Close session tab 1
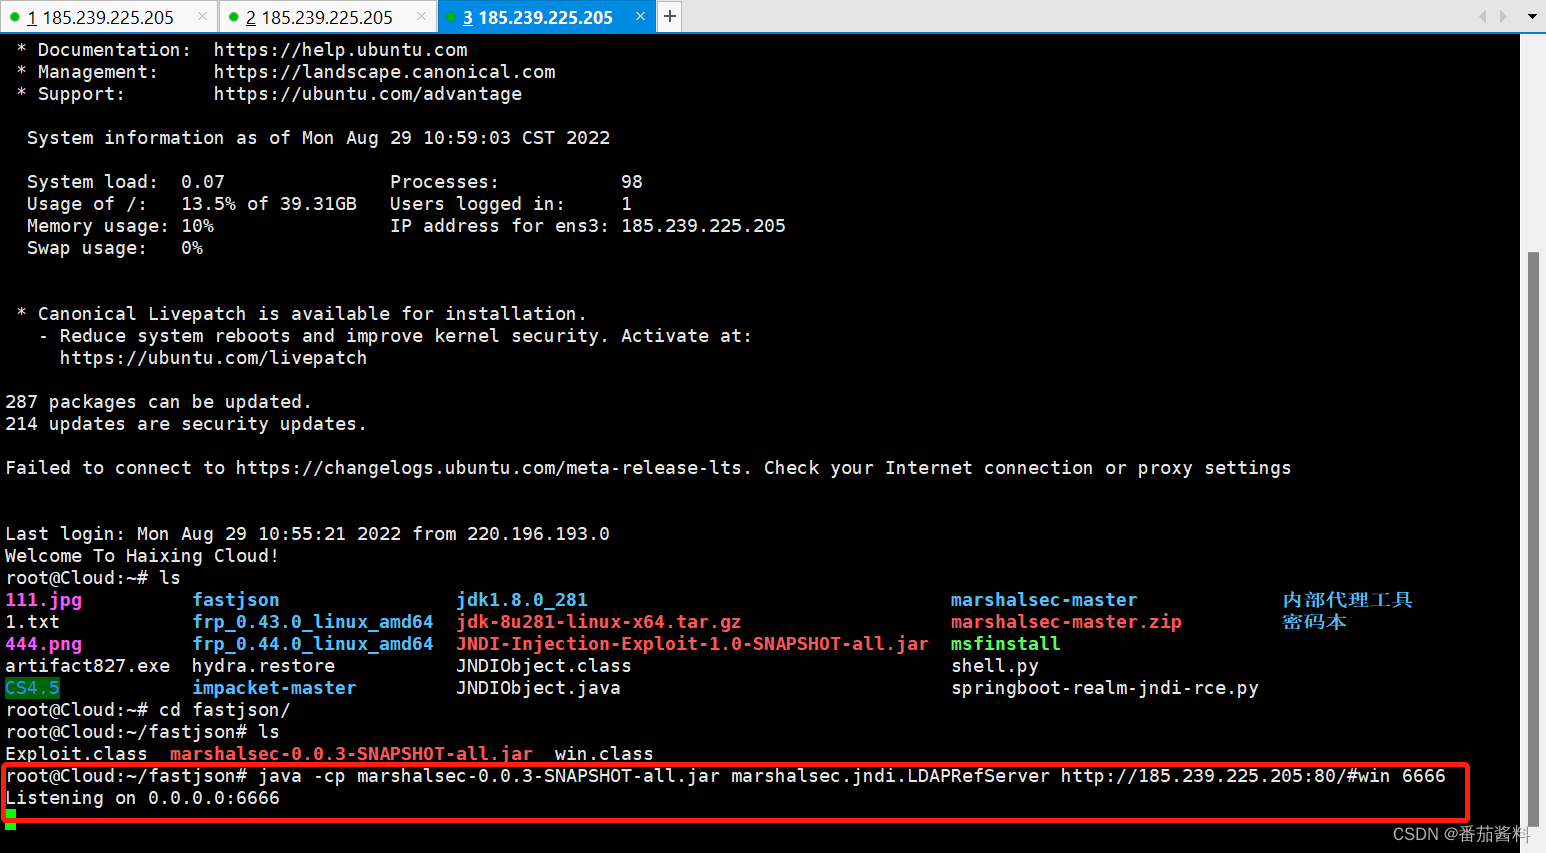This screenshot has width=1546, height=853. (x=202, y=16)
